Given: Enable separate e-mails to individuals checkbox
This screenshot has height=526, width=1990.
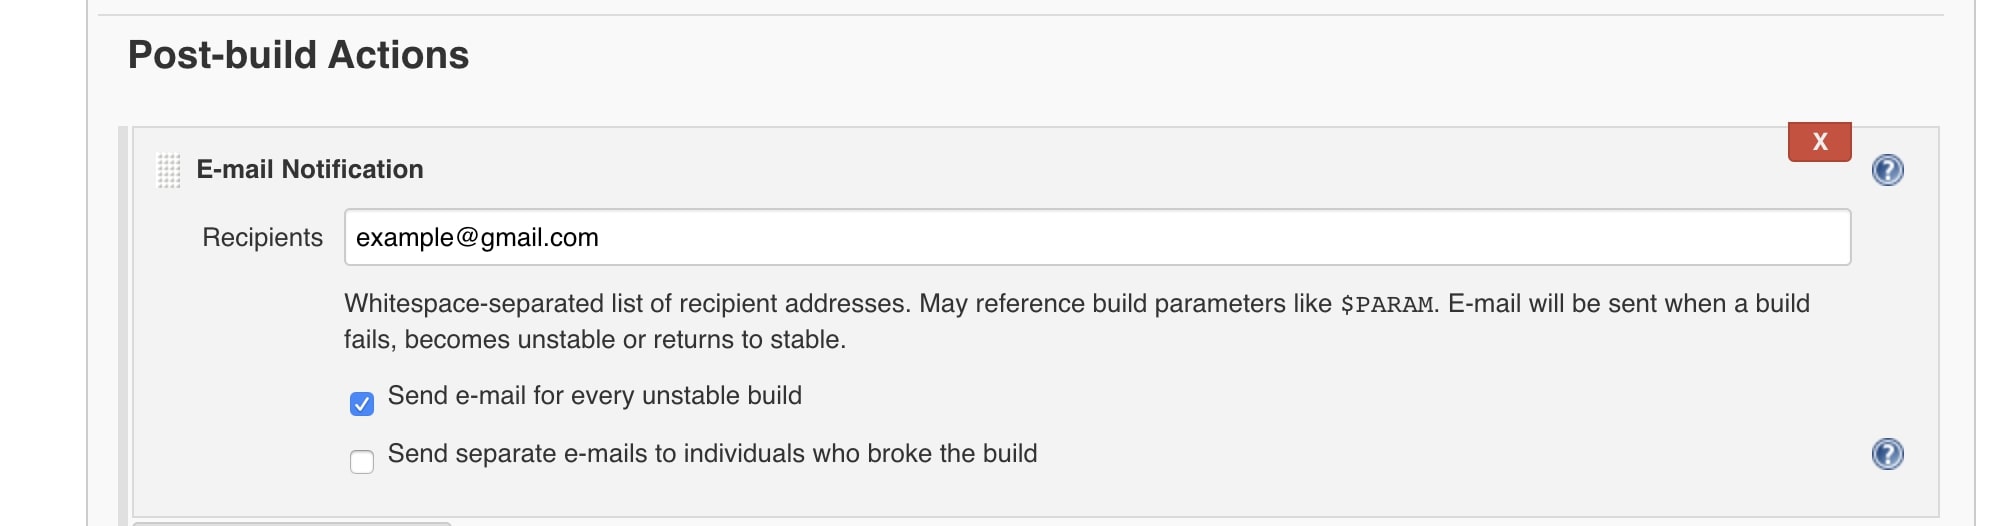Looking at the screenshot, I should 362,462.
